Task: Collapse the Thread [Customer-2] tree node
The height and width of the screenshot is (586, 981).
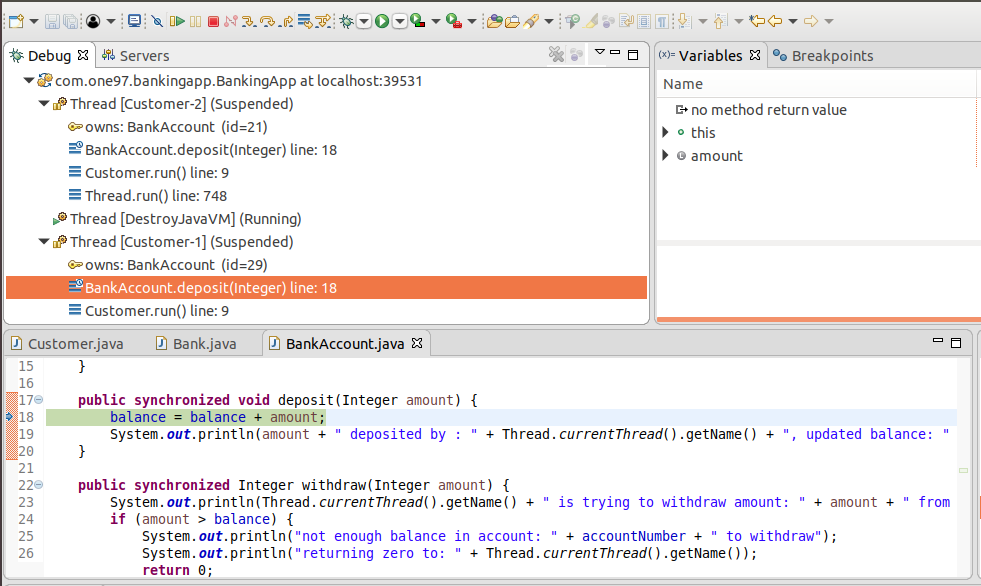Action: click(44, 104)
